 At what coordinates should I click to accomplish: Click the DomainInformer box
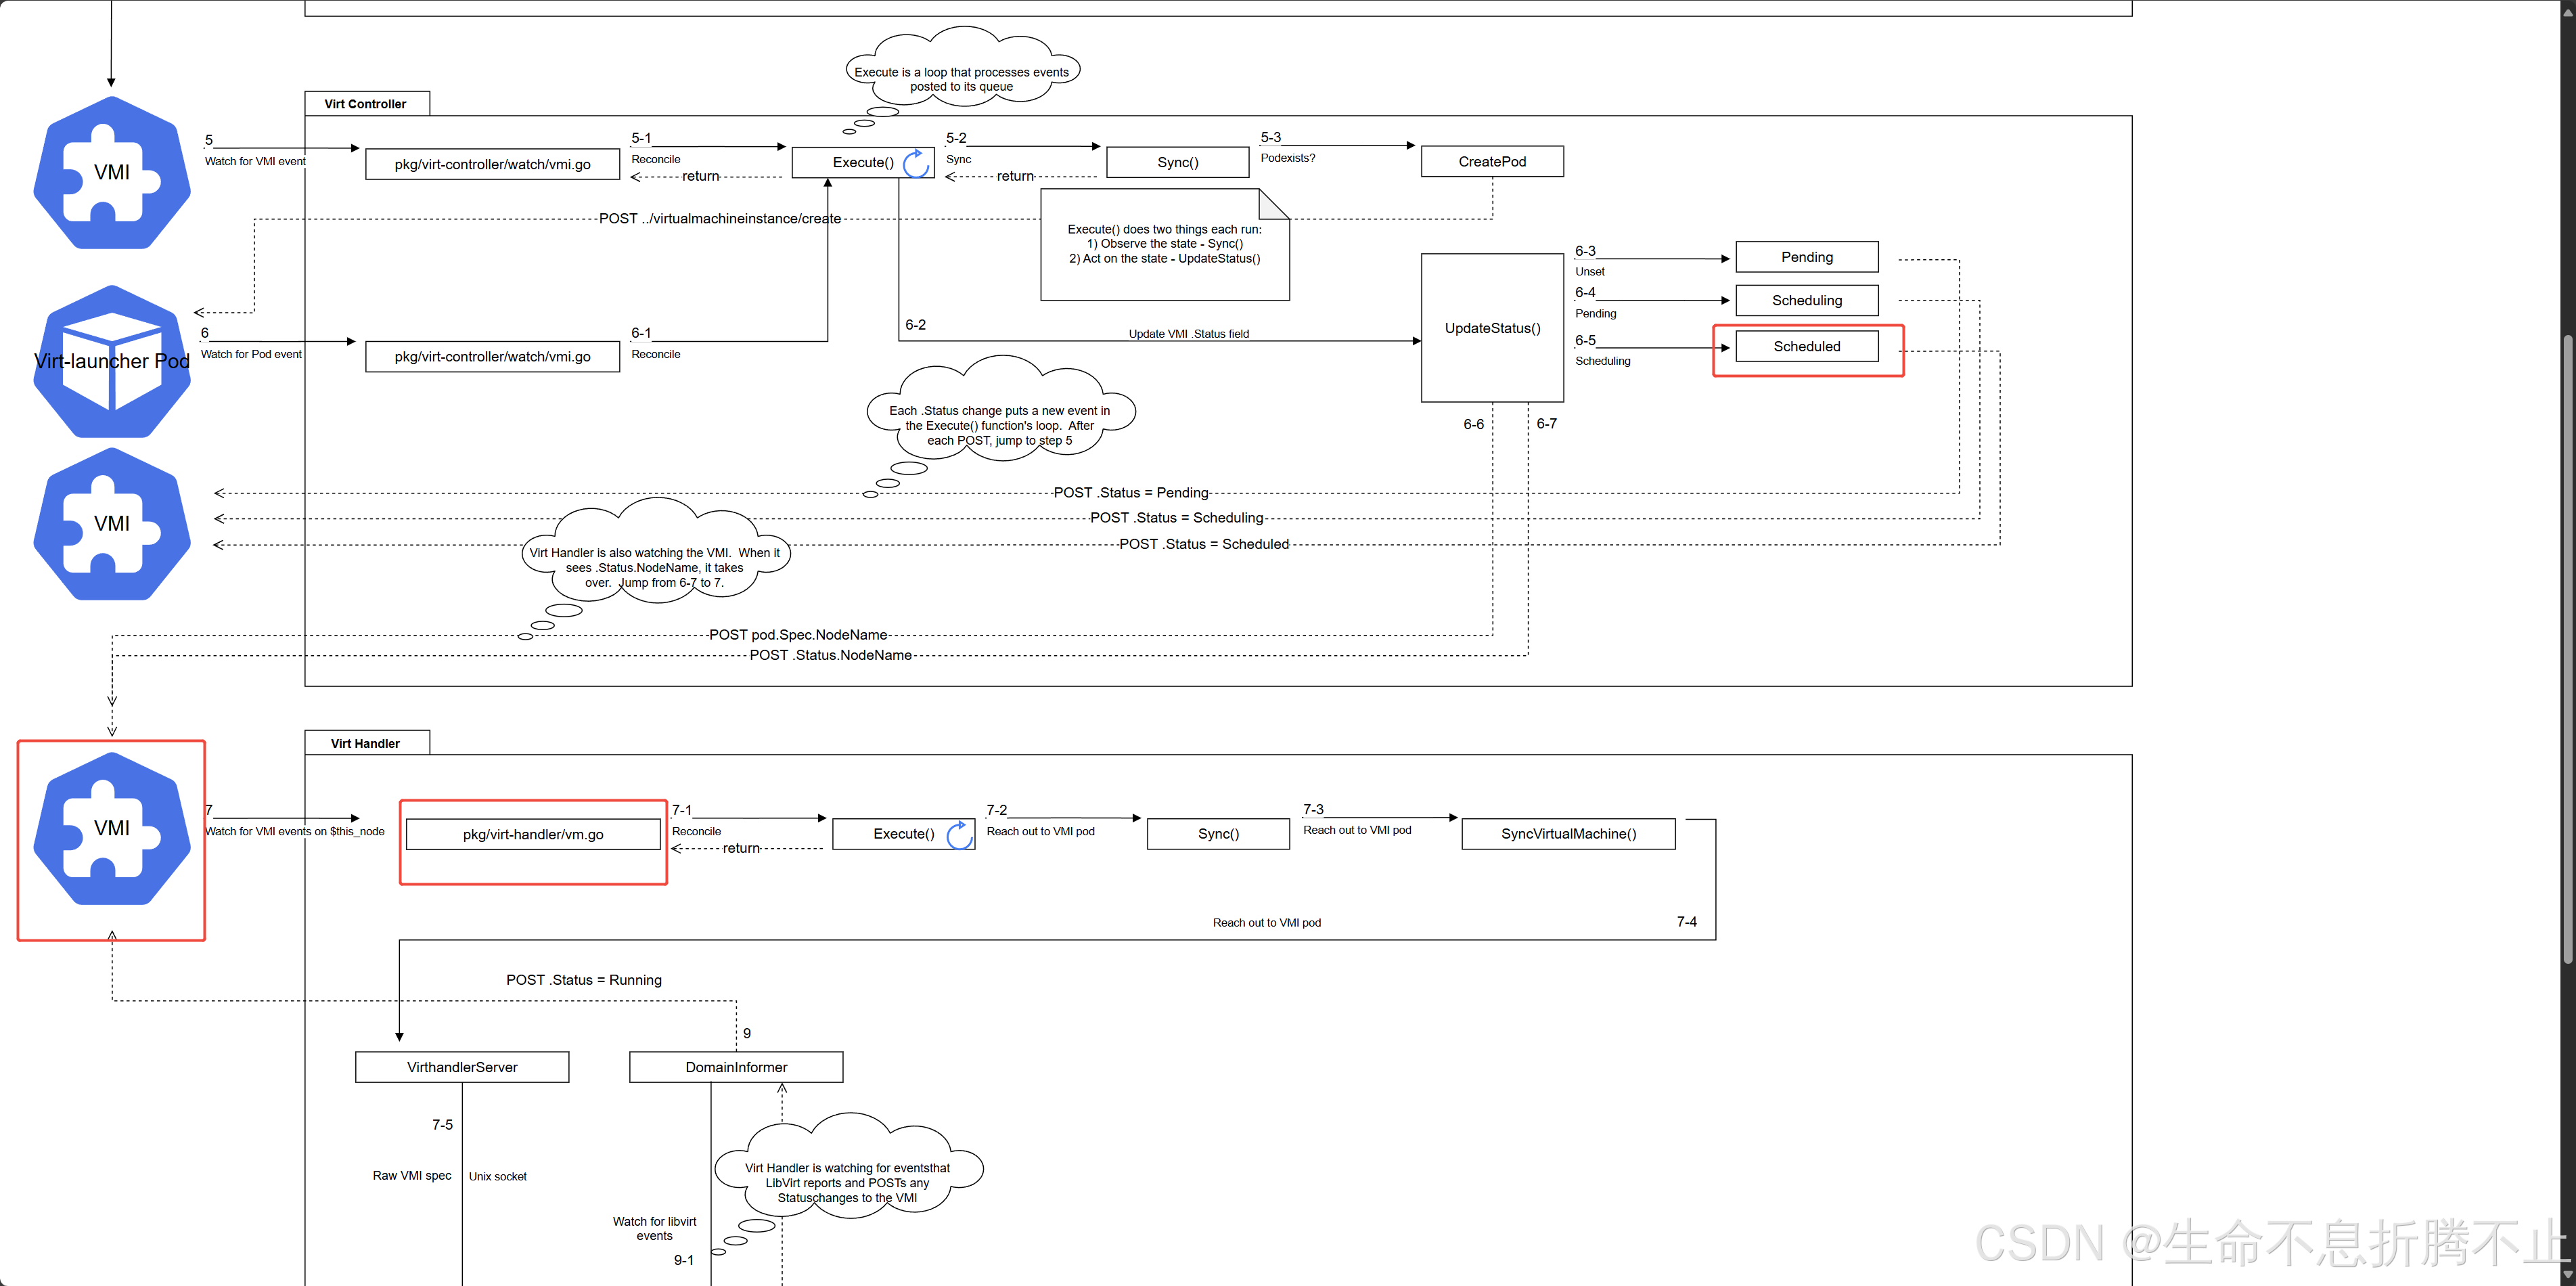tap(736, 1067)
